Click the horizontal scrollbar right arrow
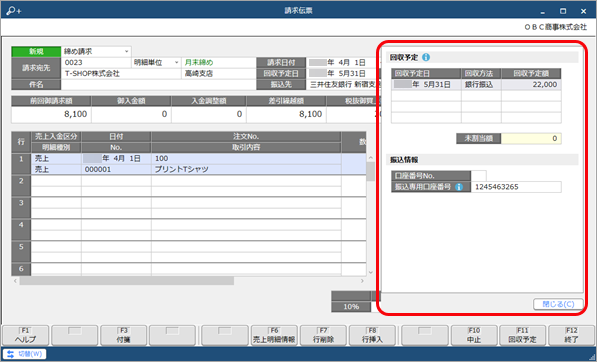Image resolution: width=597 pixels, height=362 pixels. coord(362,281)
